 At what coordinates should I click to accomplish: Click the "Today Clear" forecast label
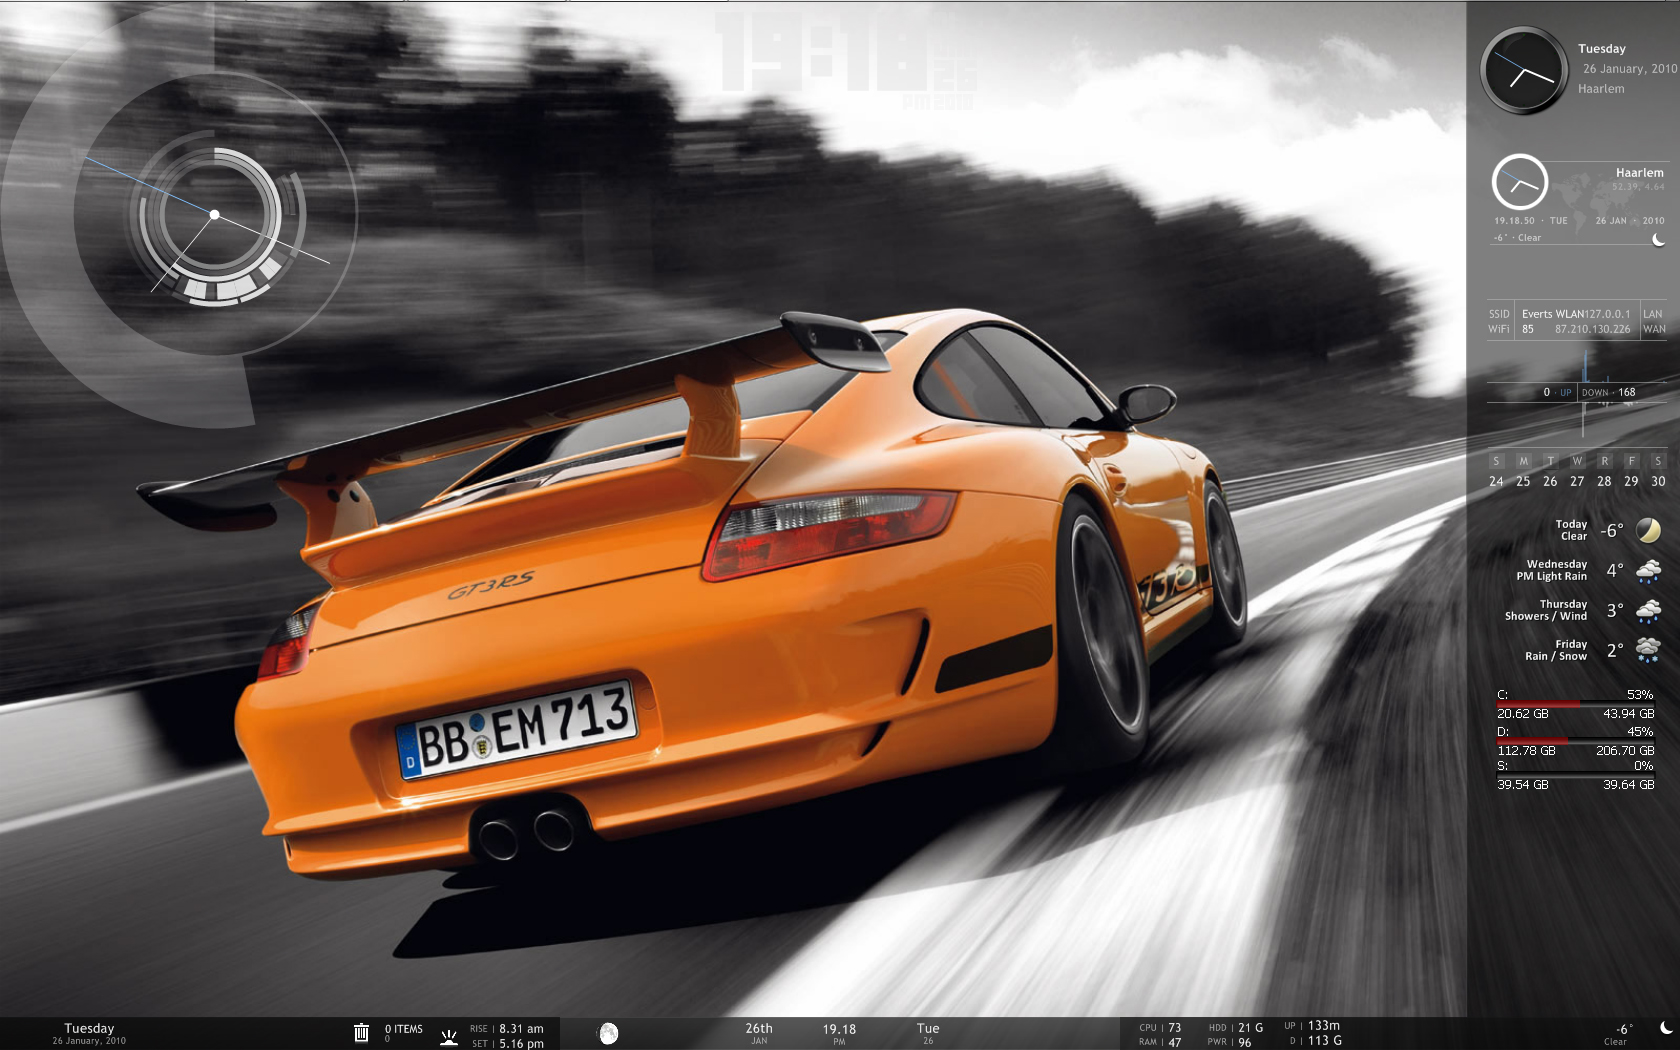[1571, 530]
